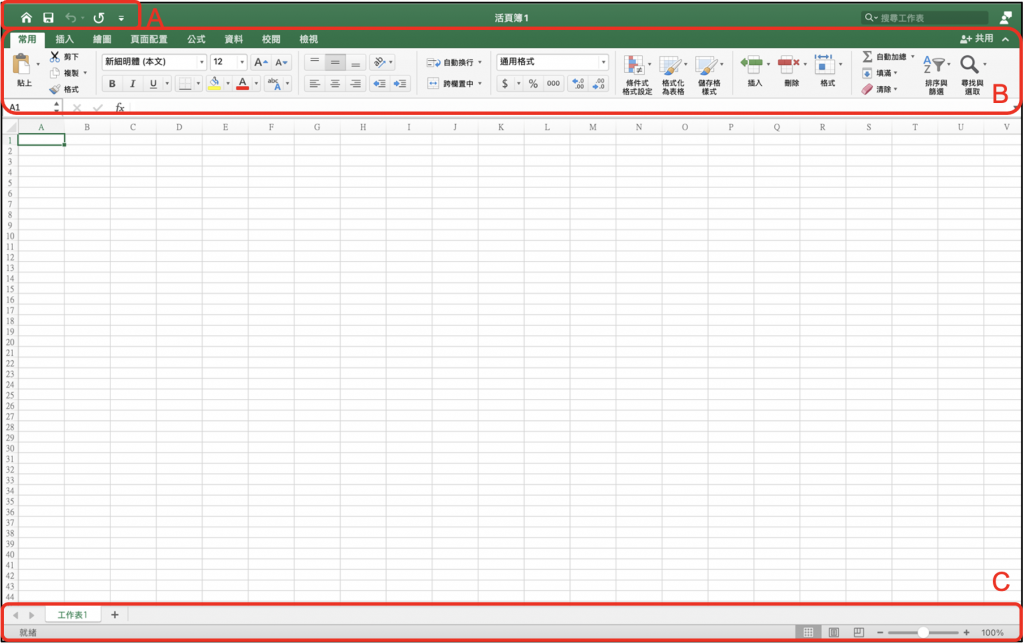Screen dimensions: 1024x643
Task: Decrease font size with smaller A
Action: 281,62
